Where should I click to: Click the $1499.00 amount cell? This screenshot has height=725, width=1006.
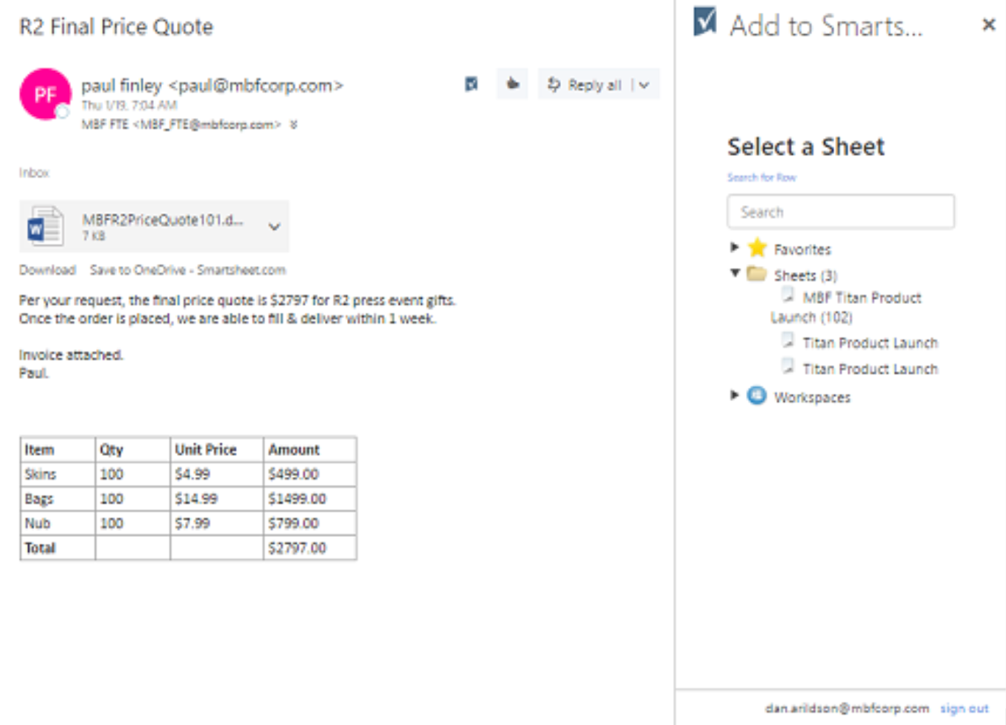(x=310, y=499)
